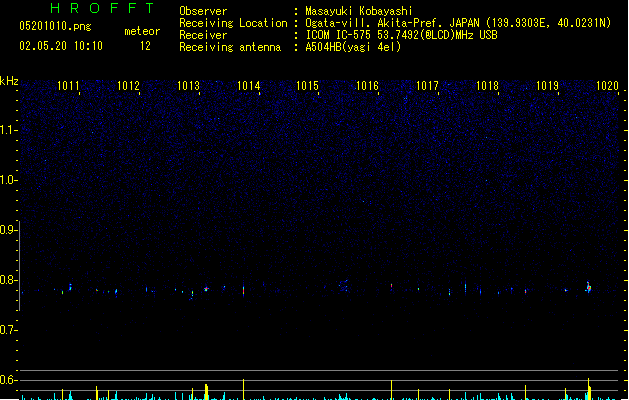Select the file name 05201010.png
Screen dimensions: 629x400
55,26
